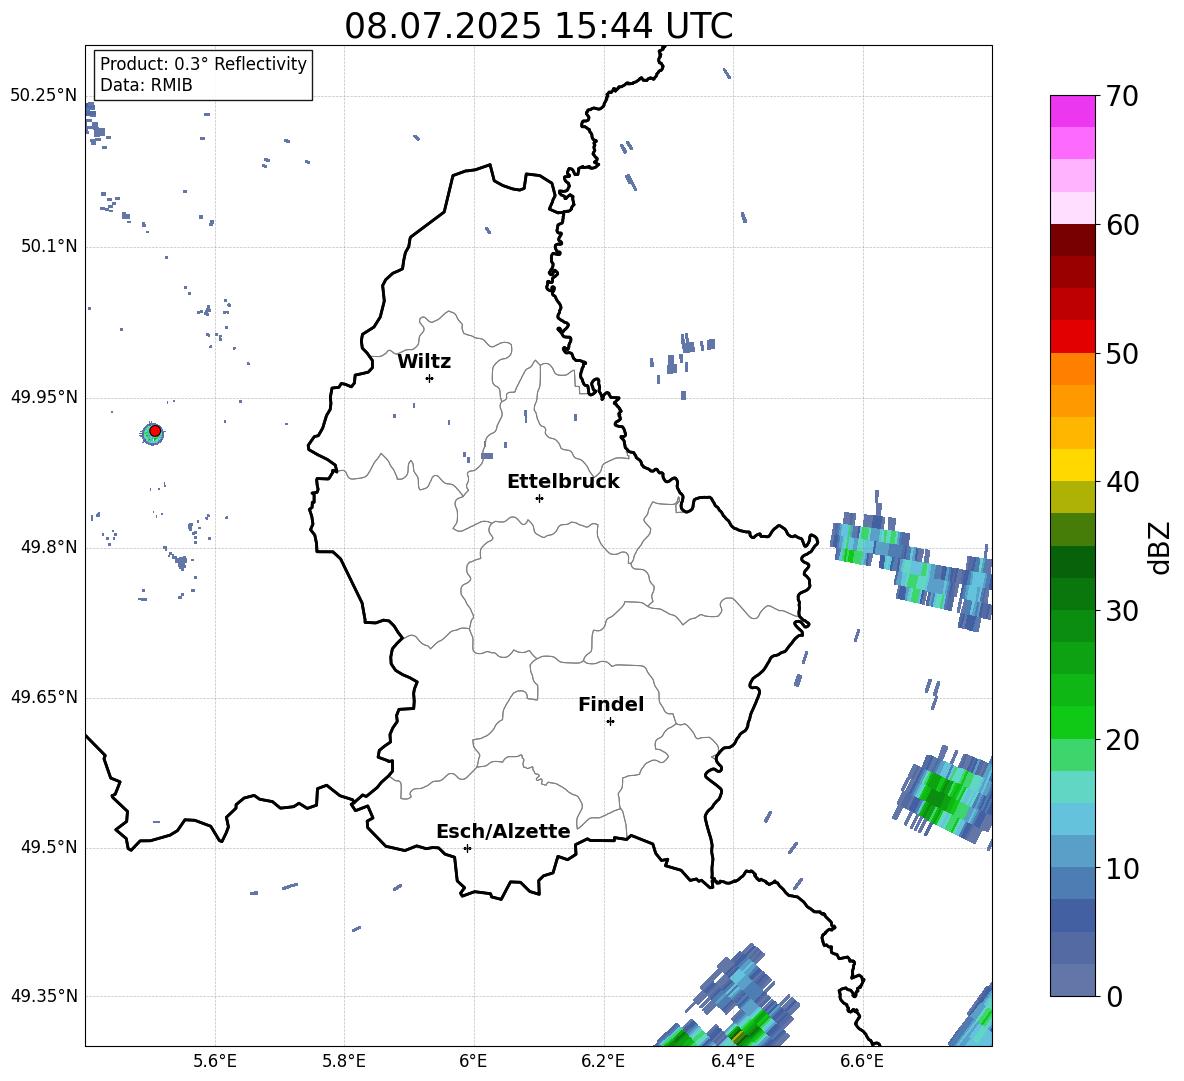Select the 'Product: 0.3° Reflectivity' text
Viewport: 1184px width, 1081px height.
(203, 64)
